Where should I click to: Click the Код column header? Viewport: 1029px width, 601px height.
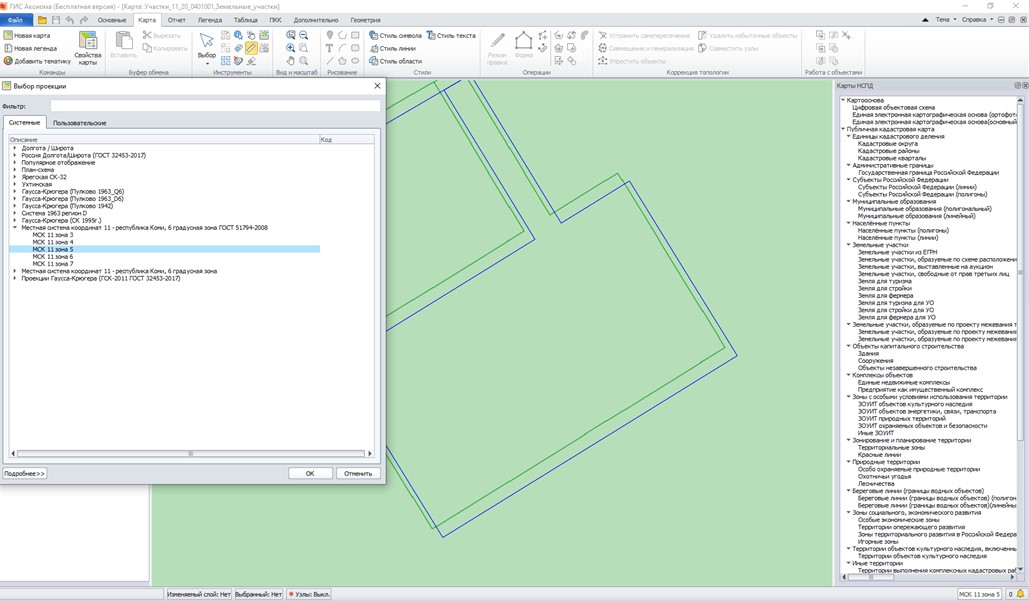click(346, 139)
